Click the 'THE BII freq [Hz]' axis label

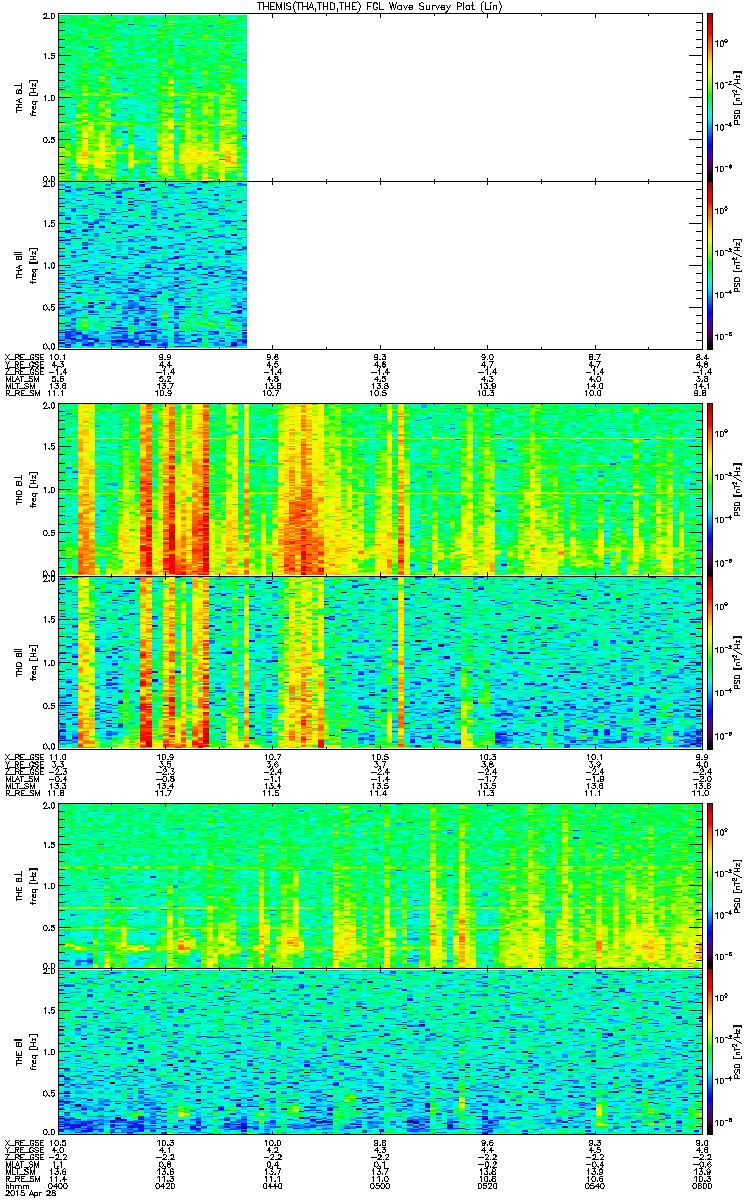25,1052
